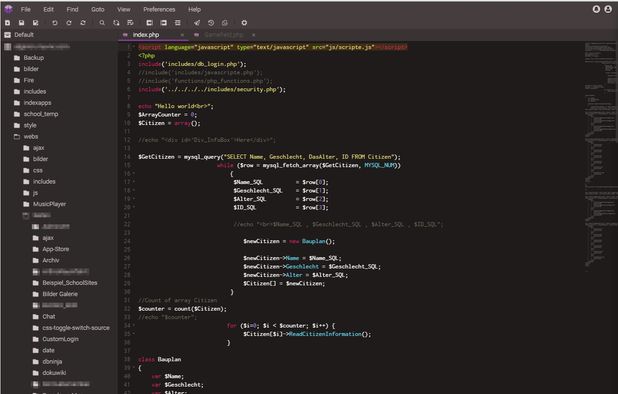The width and height of the screenshot is (618, 394).
Task: Click the save file toolbar icon
Action: click(x=21, y=23)
